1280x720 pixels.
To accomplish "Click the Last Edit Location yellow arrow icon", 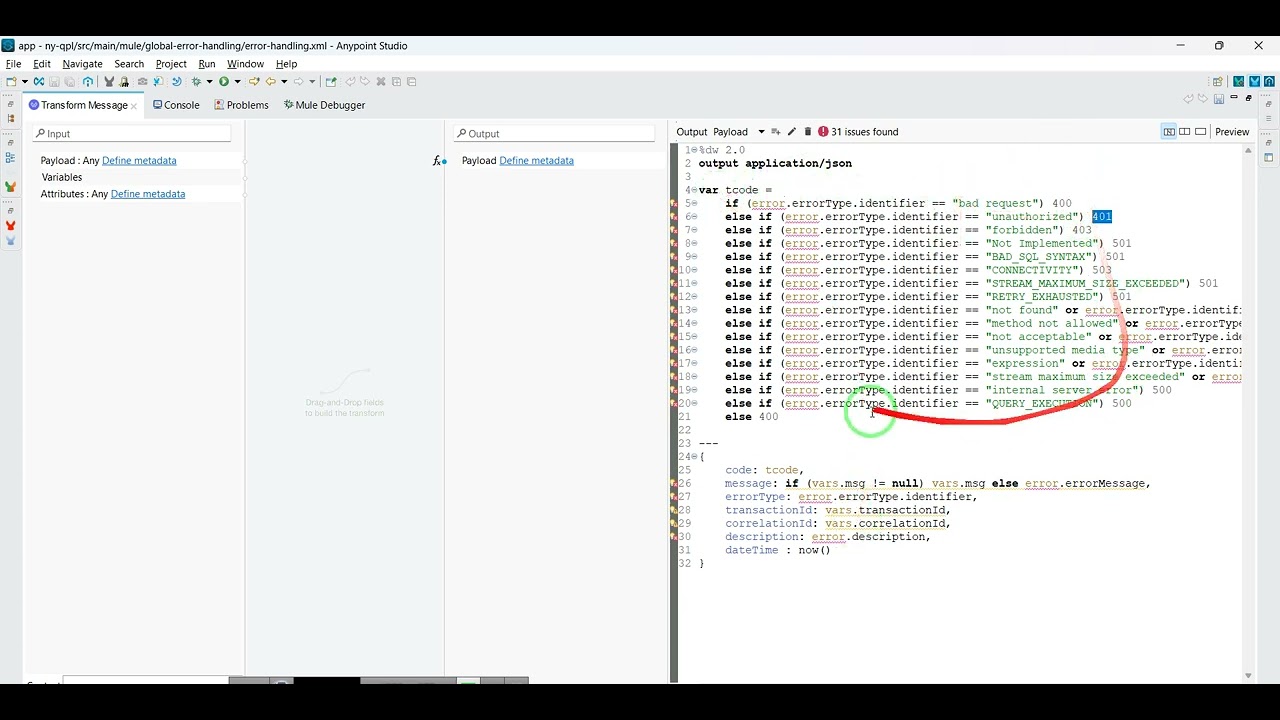I will click(254, 82).
